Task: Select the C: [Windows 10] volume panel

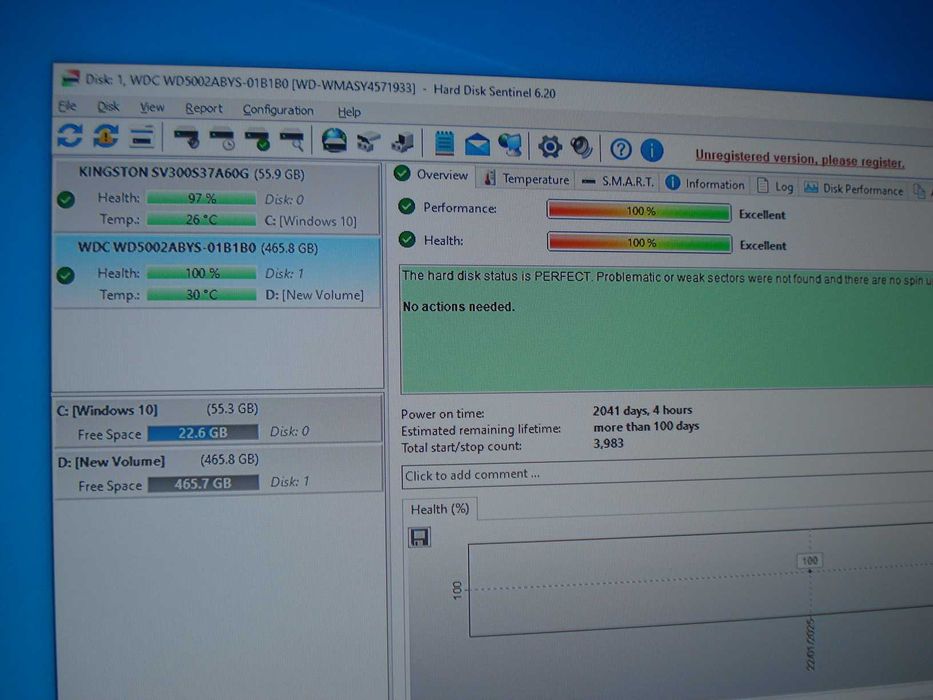Action: (218, 420)
